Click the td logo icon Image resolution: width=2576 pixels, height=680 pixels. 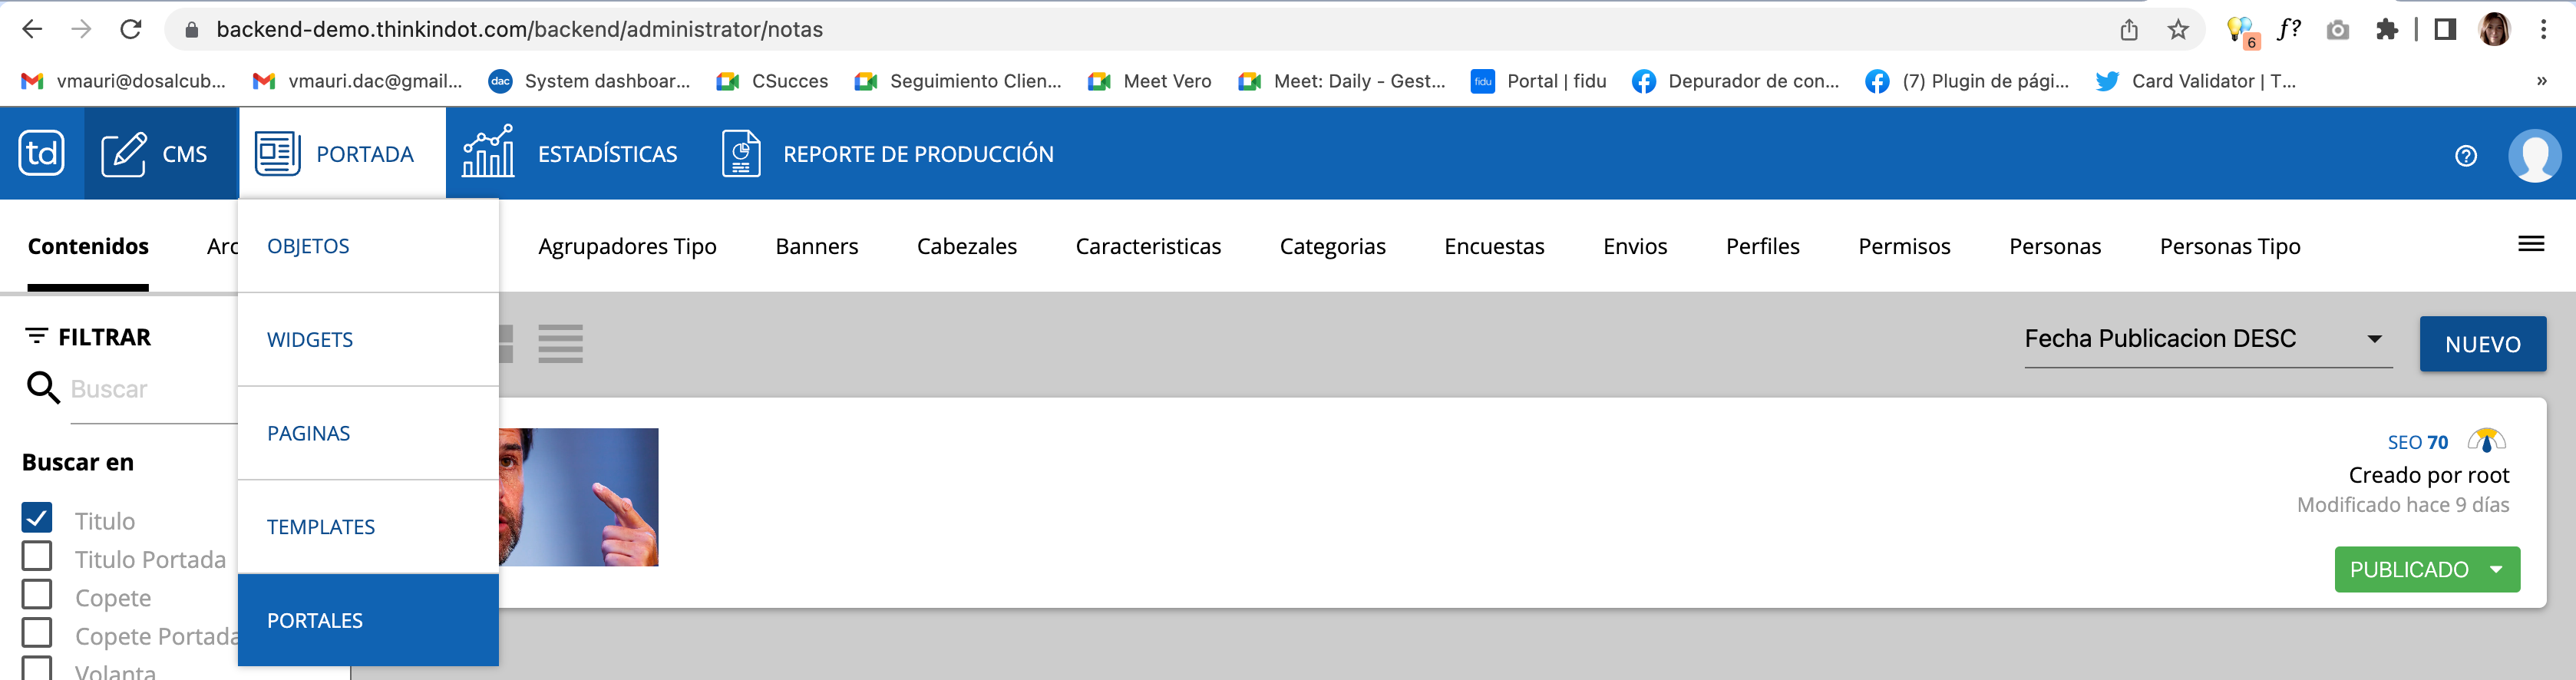[x=41, y=153]
